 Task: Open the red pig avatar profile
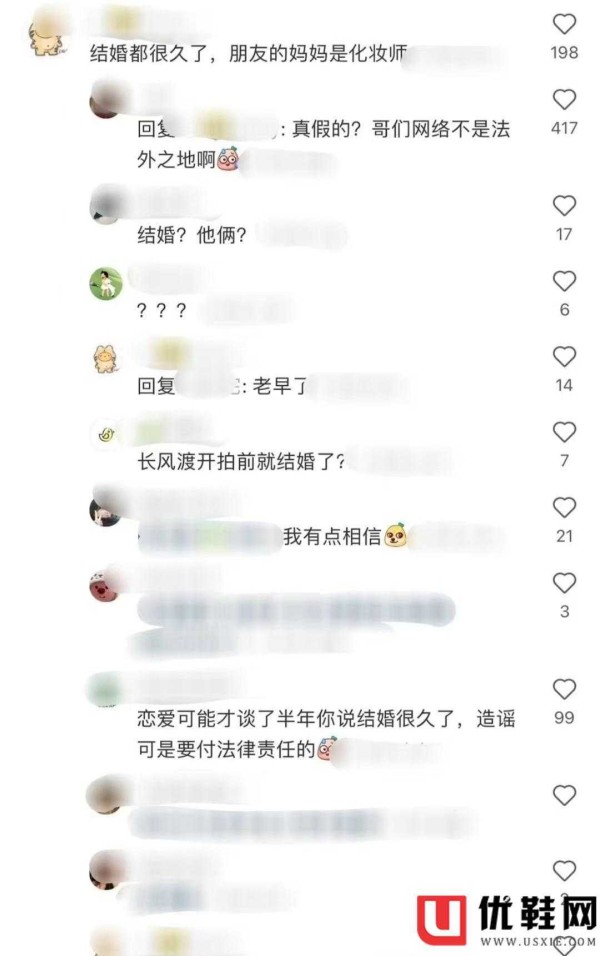pyautogui.click(x=104, y=588)
